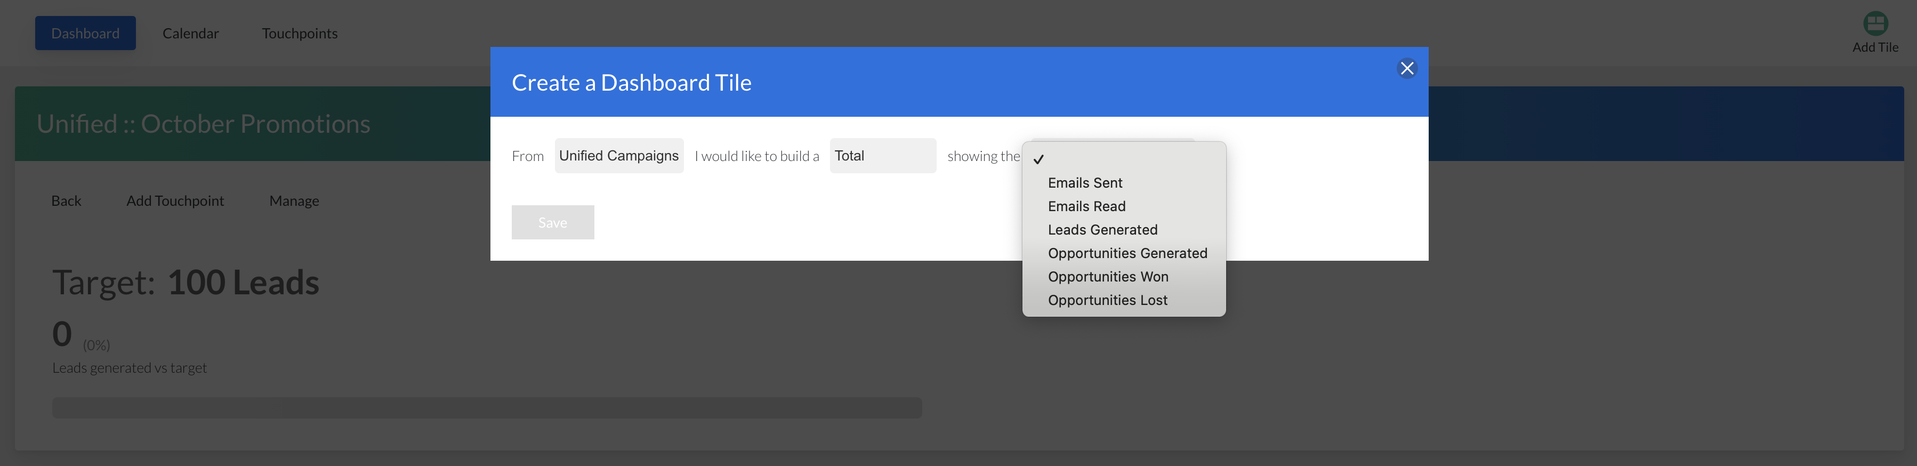Click the Save button
The width and height of the screenshot is (1917, 466).
(x=553, y=222)
